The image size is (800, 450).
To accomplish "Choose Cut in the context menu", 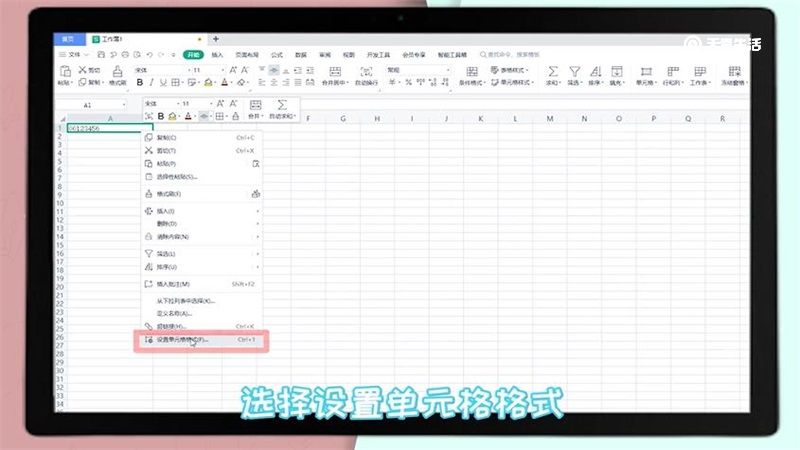I will [202, 151].
